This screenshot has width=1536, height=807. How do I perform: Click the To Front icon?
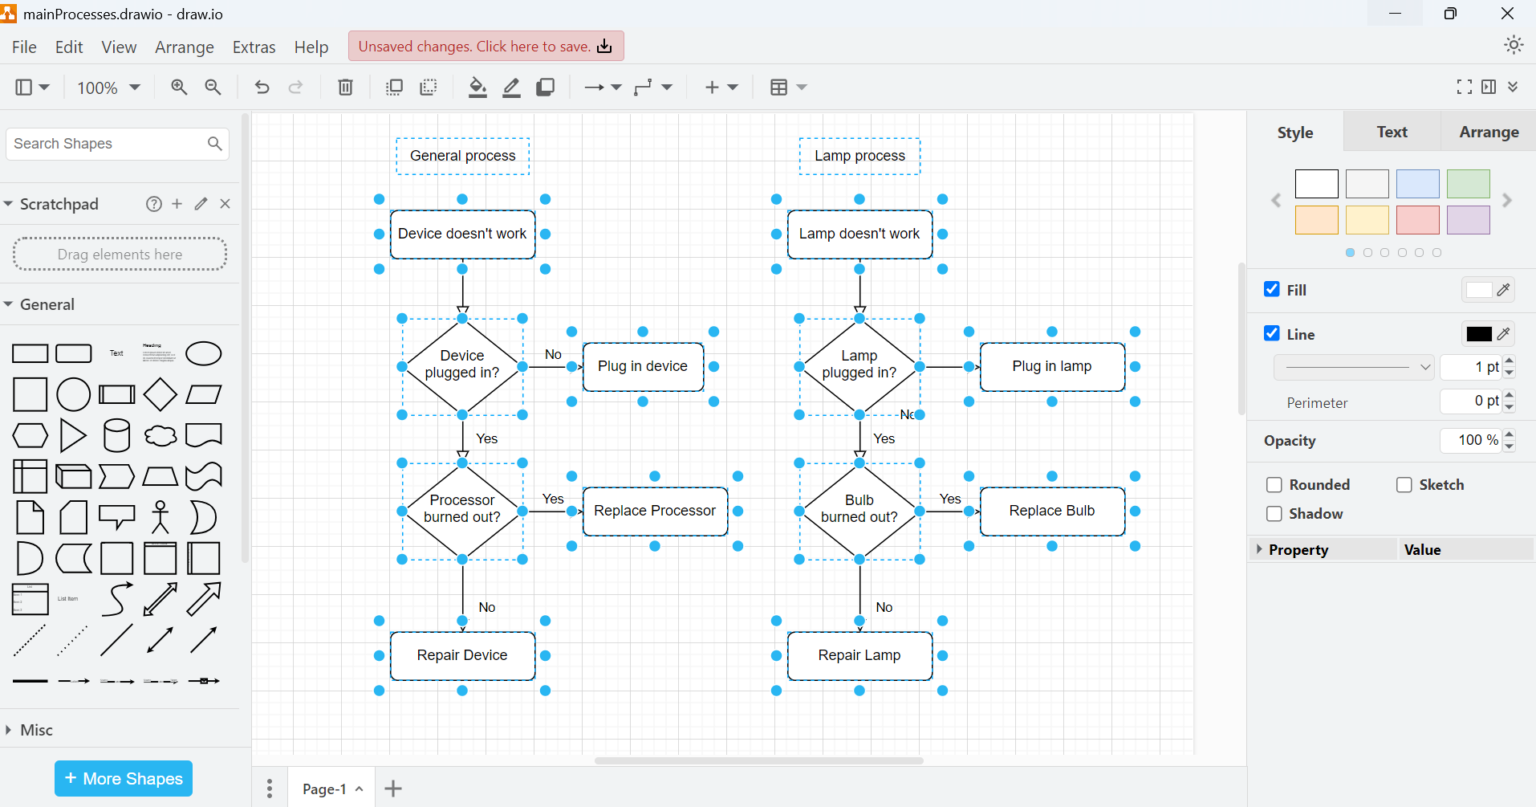(x=394, y=87)
